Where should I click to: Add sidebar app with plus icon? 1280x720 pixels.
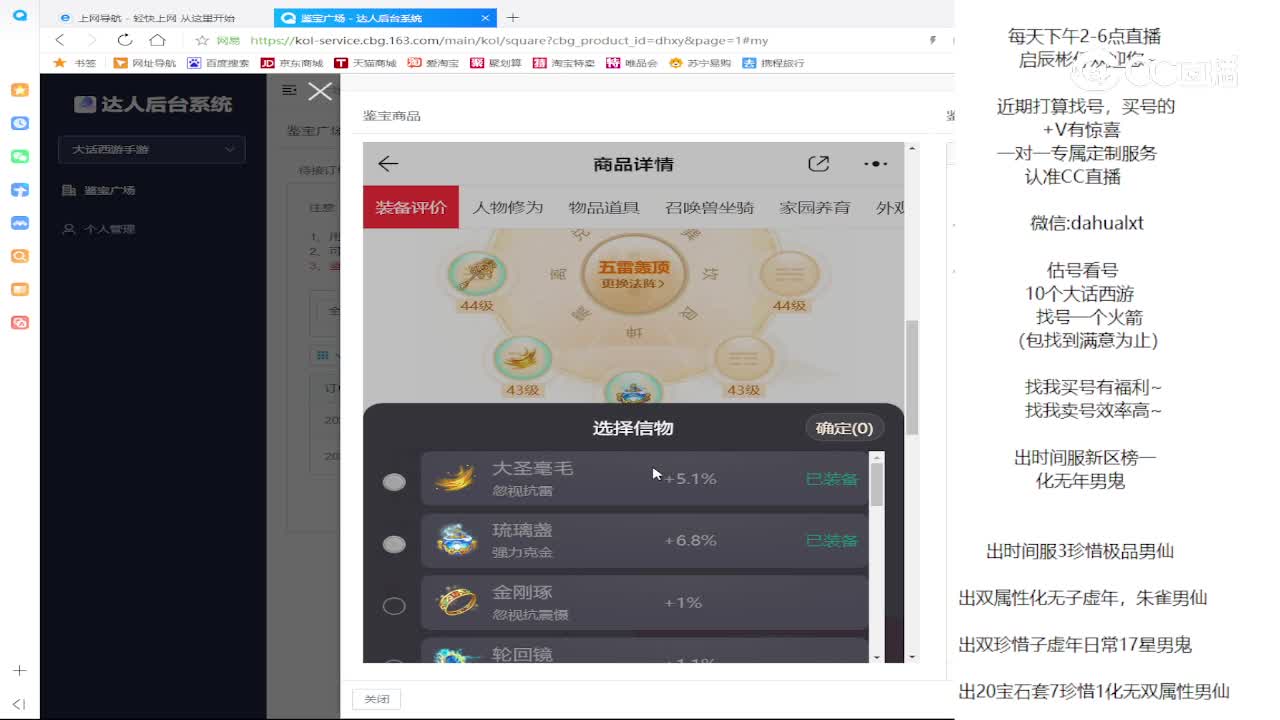[x=19, y=670]
